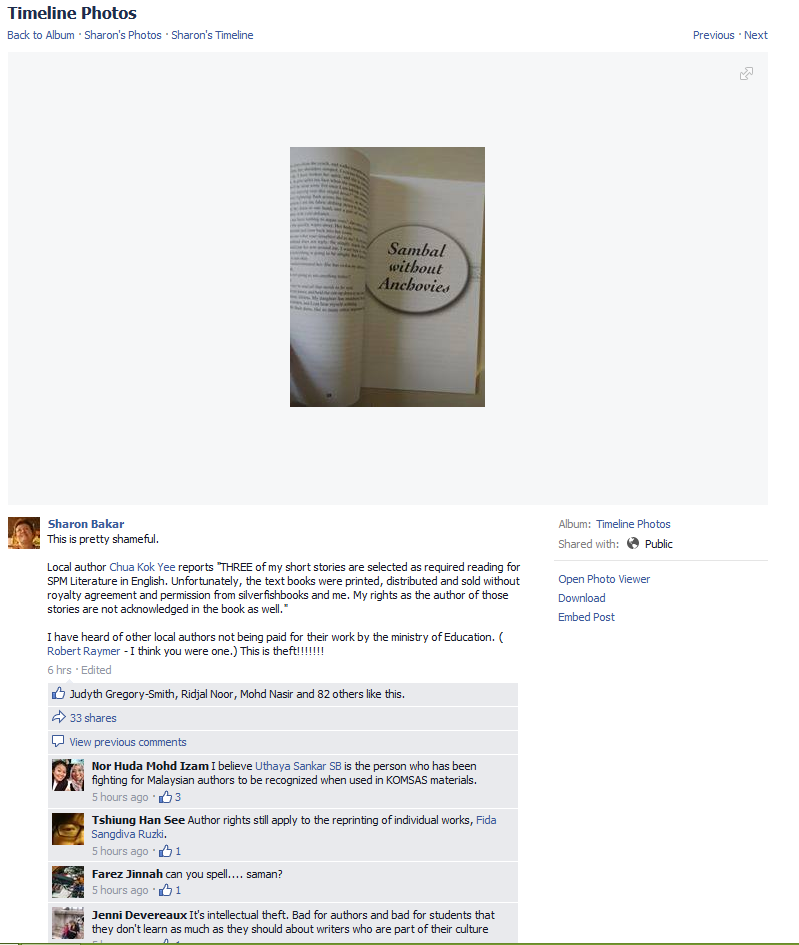Expand View previous comments
Image resolution: width=799 pixels, height=945 pixels.
tap(128, 742)
